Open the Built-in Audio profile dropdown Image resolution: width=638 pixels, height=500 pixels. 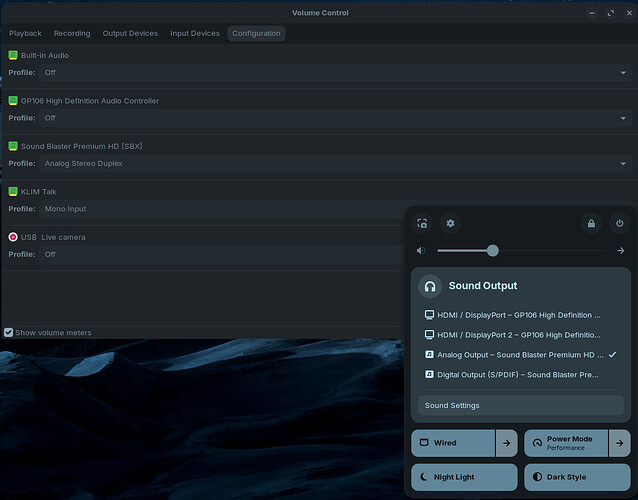tap(335, 73)
